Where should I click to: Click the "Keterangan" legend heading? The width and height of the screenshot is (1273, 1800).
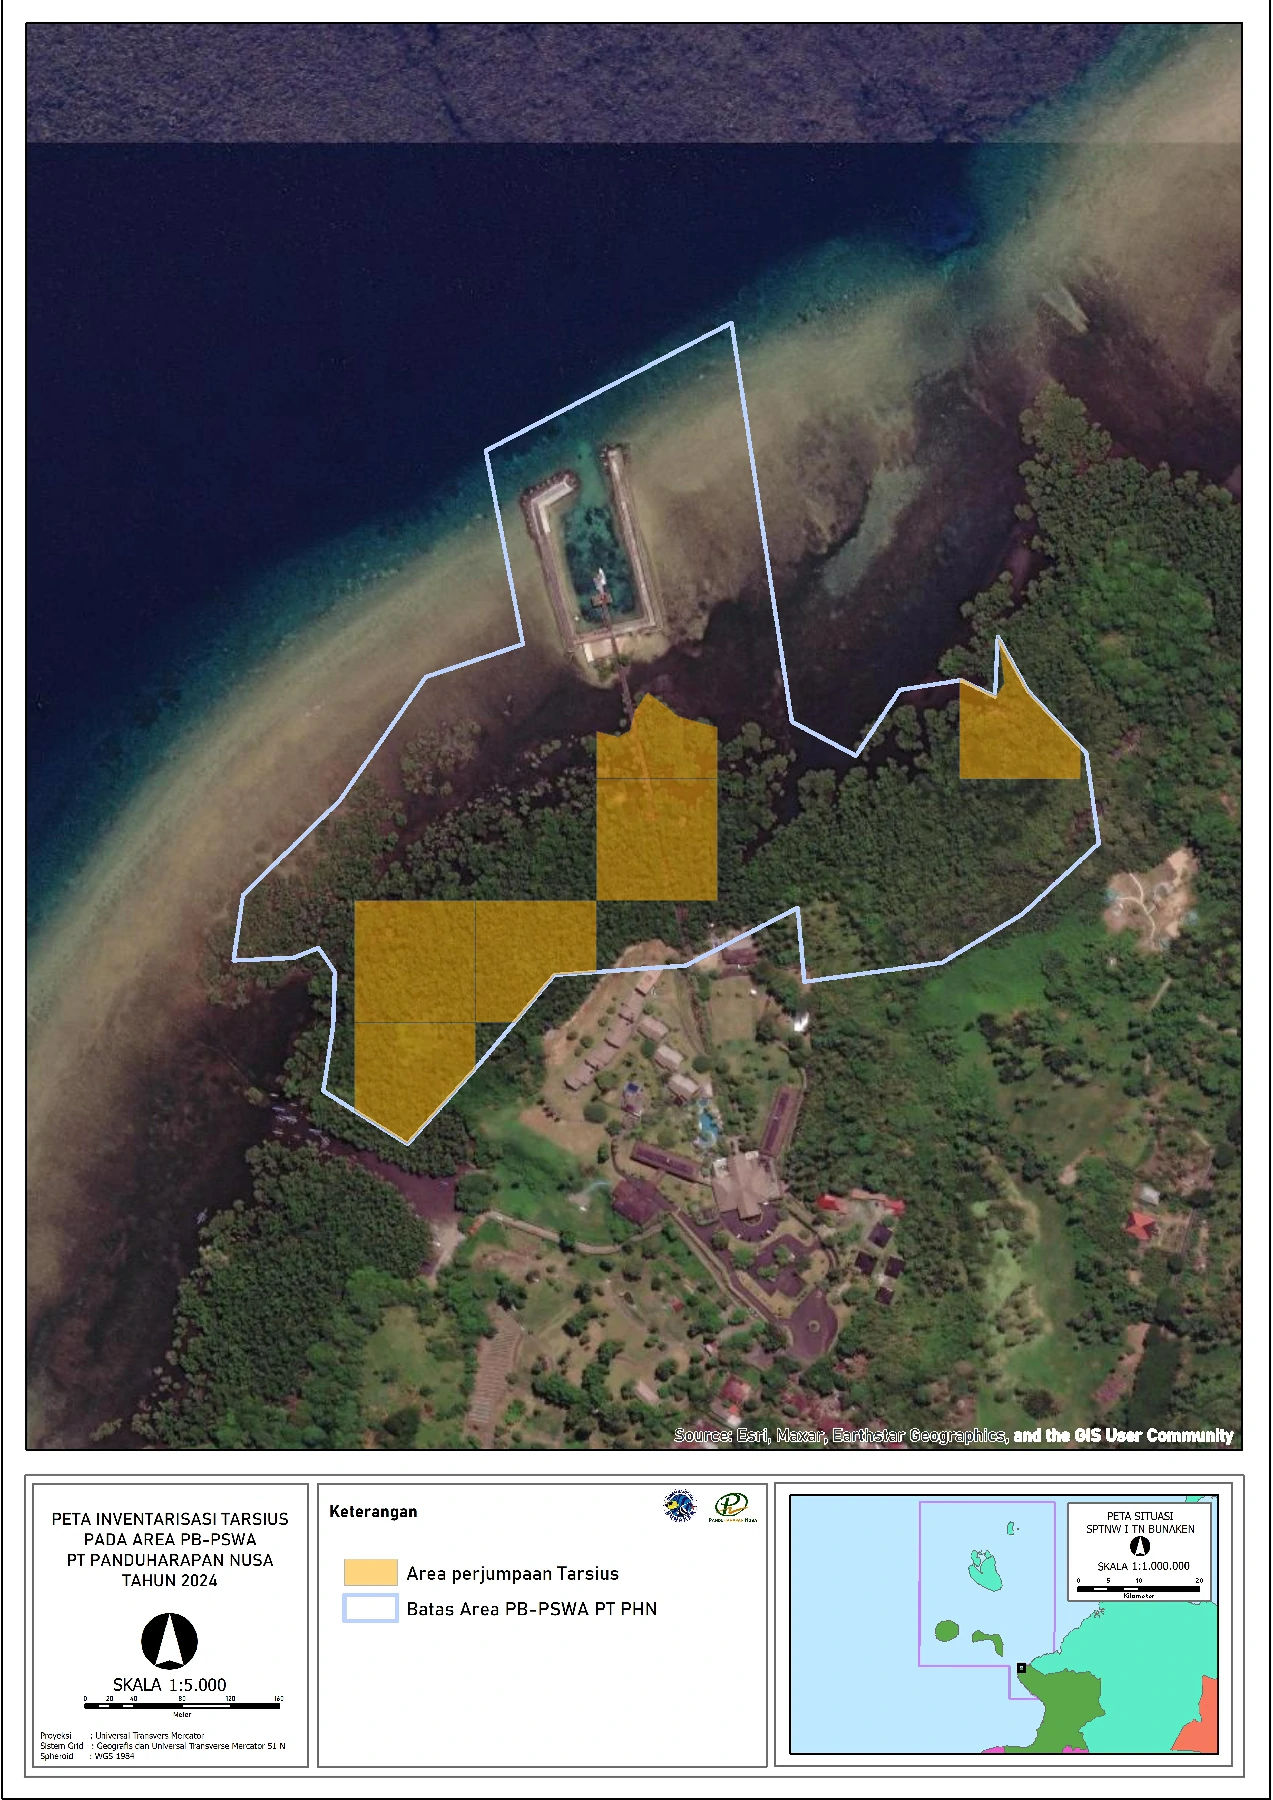point(373,1511)
